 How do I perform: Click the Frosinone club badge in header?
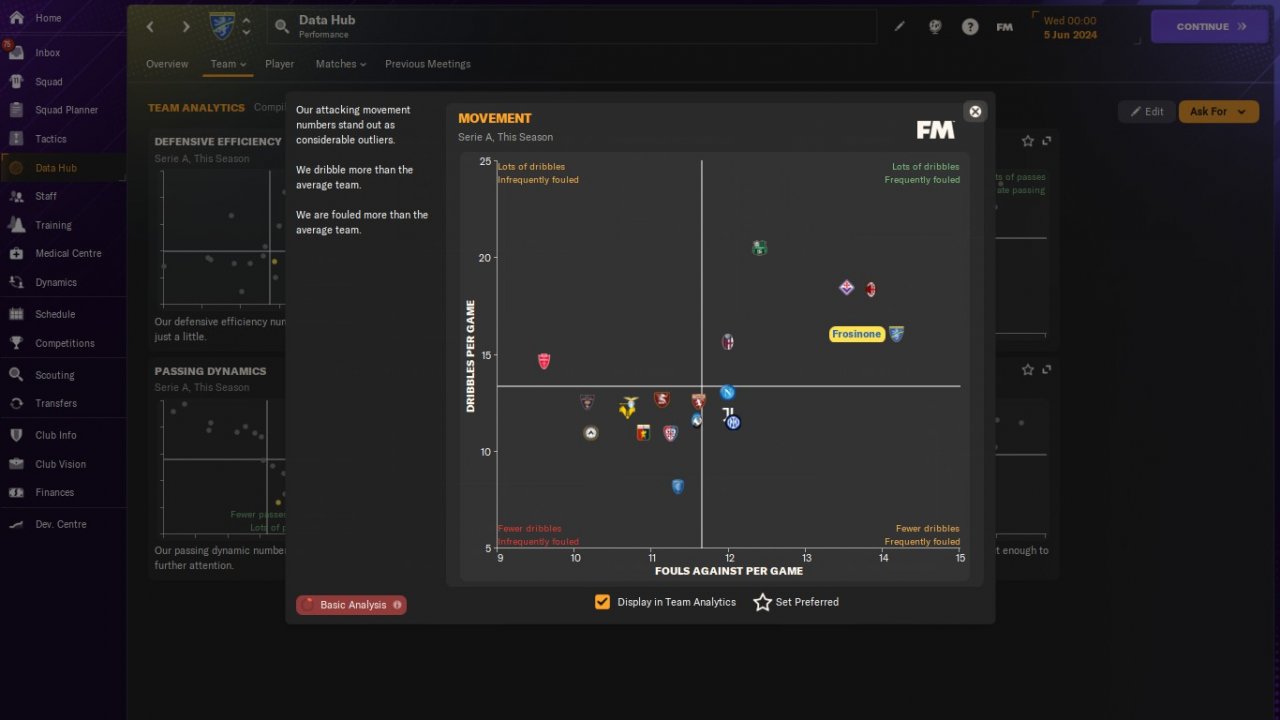click(x=222, y=26)
